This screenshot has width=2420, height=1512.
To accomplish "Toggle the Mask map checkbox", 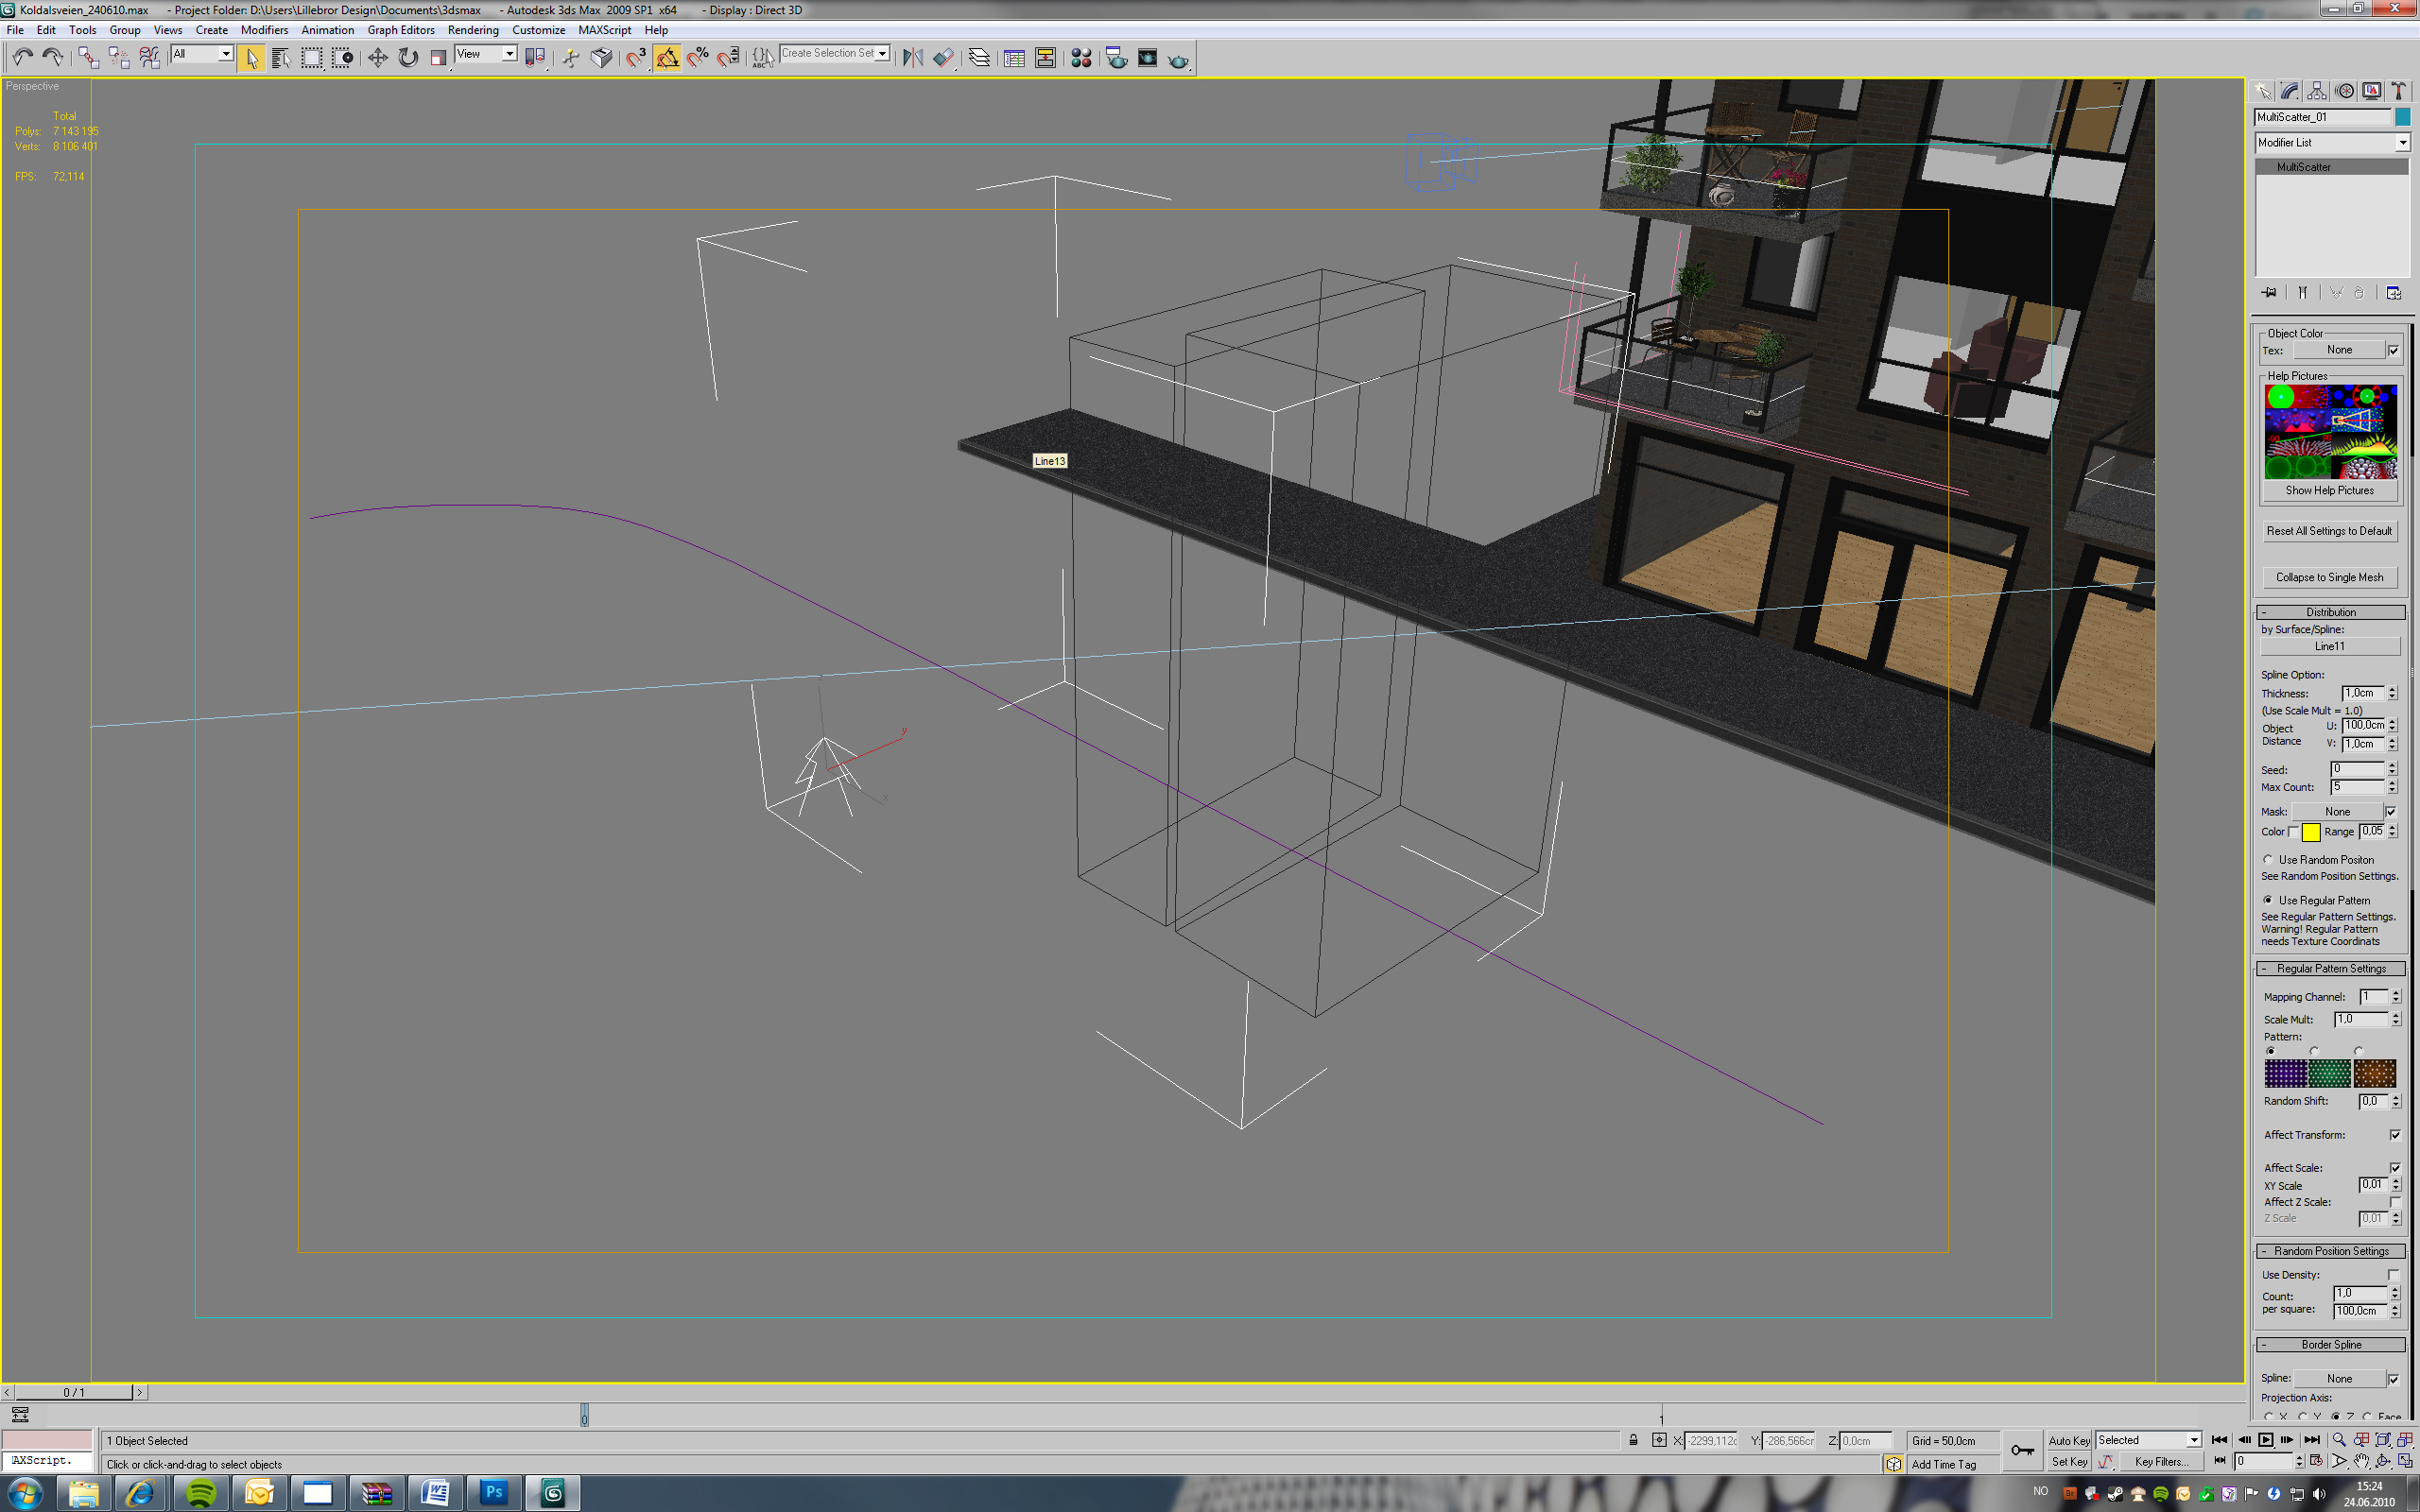I will (x=2391, y=811).
